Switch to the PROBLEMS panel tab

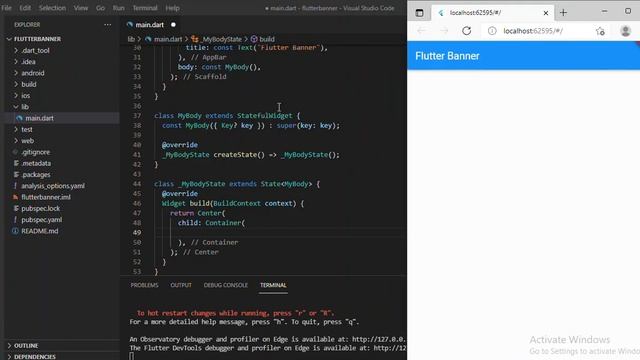144,285
